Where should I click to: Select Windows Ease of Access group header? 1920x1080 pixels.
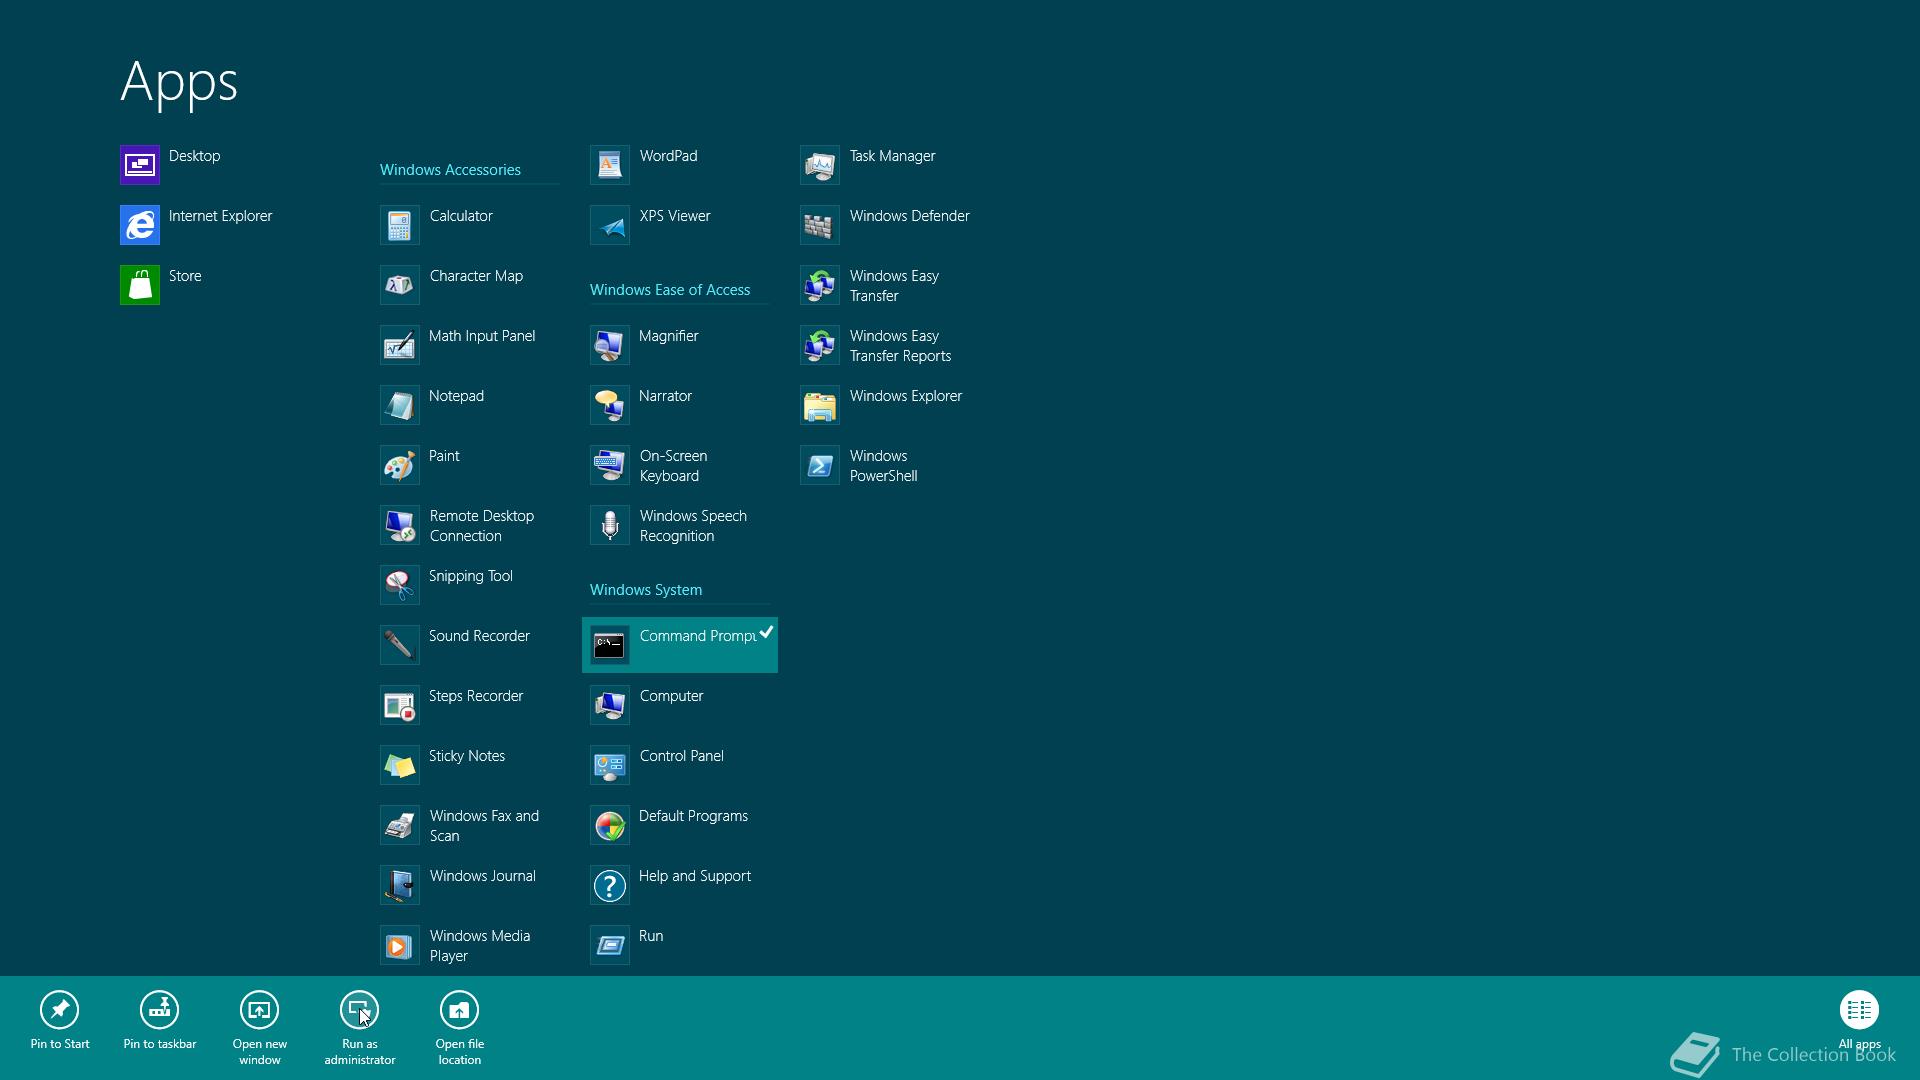(x=670, y=290)
